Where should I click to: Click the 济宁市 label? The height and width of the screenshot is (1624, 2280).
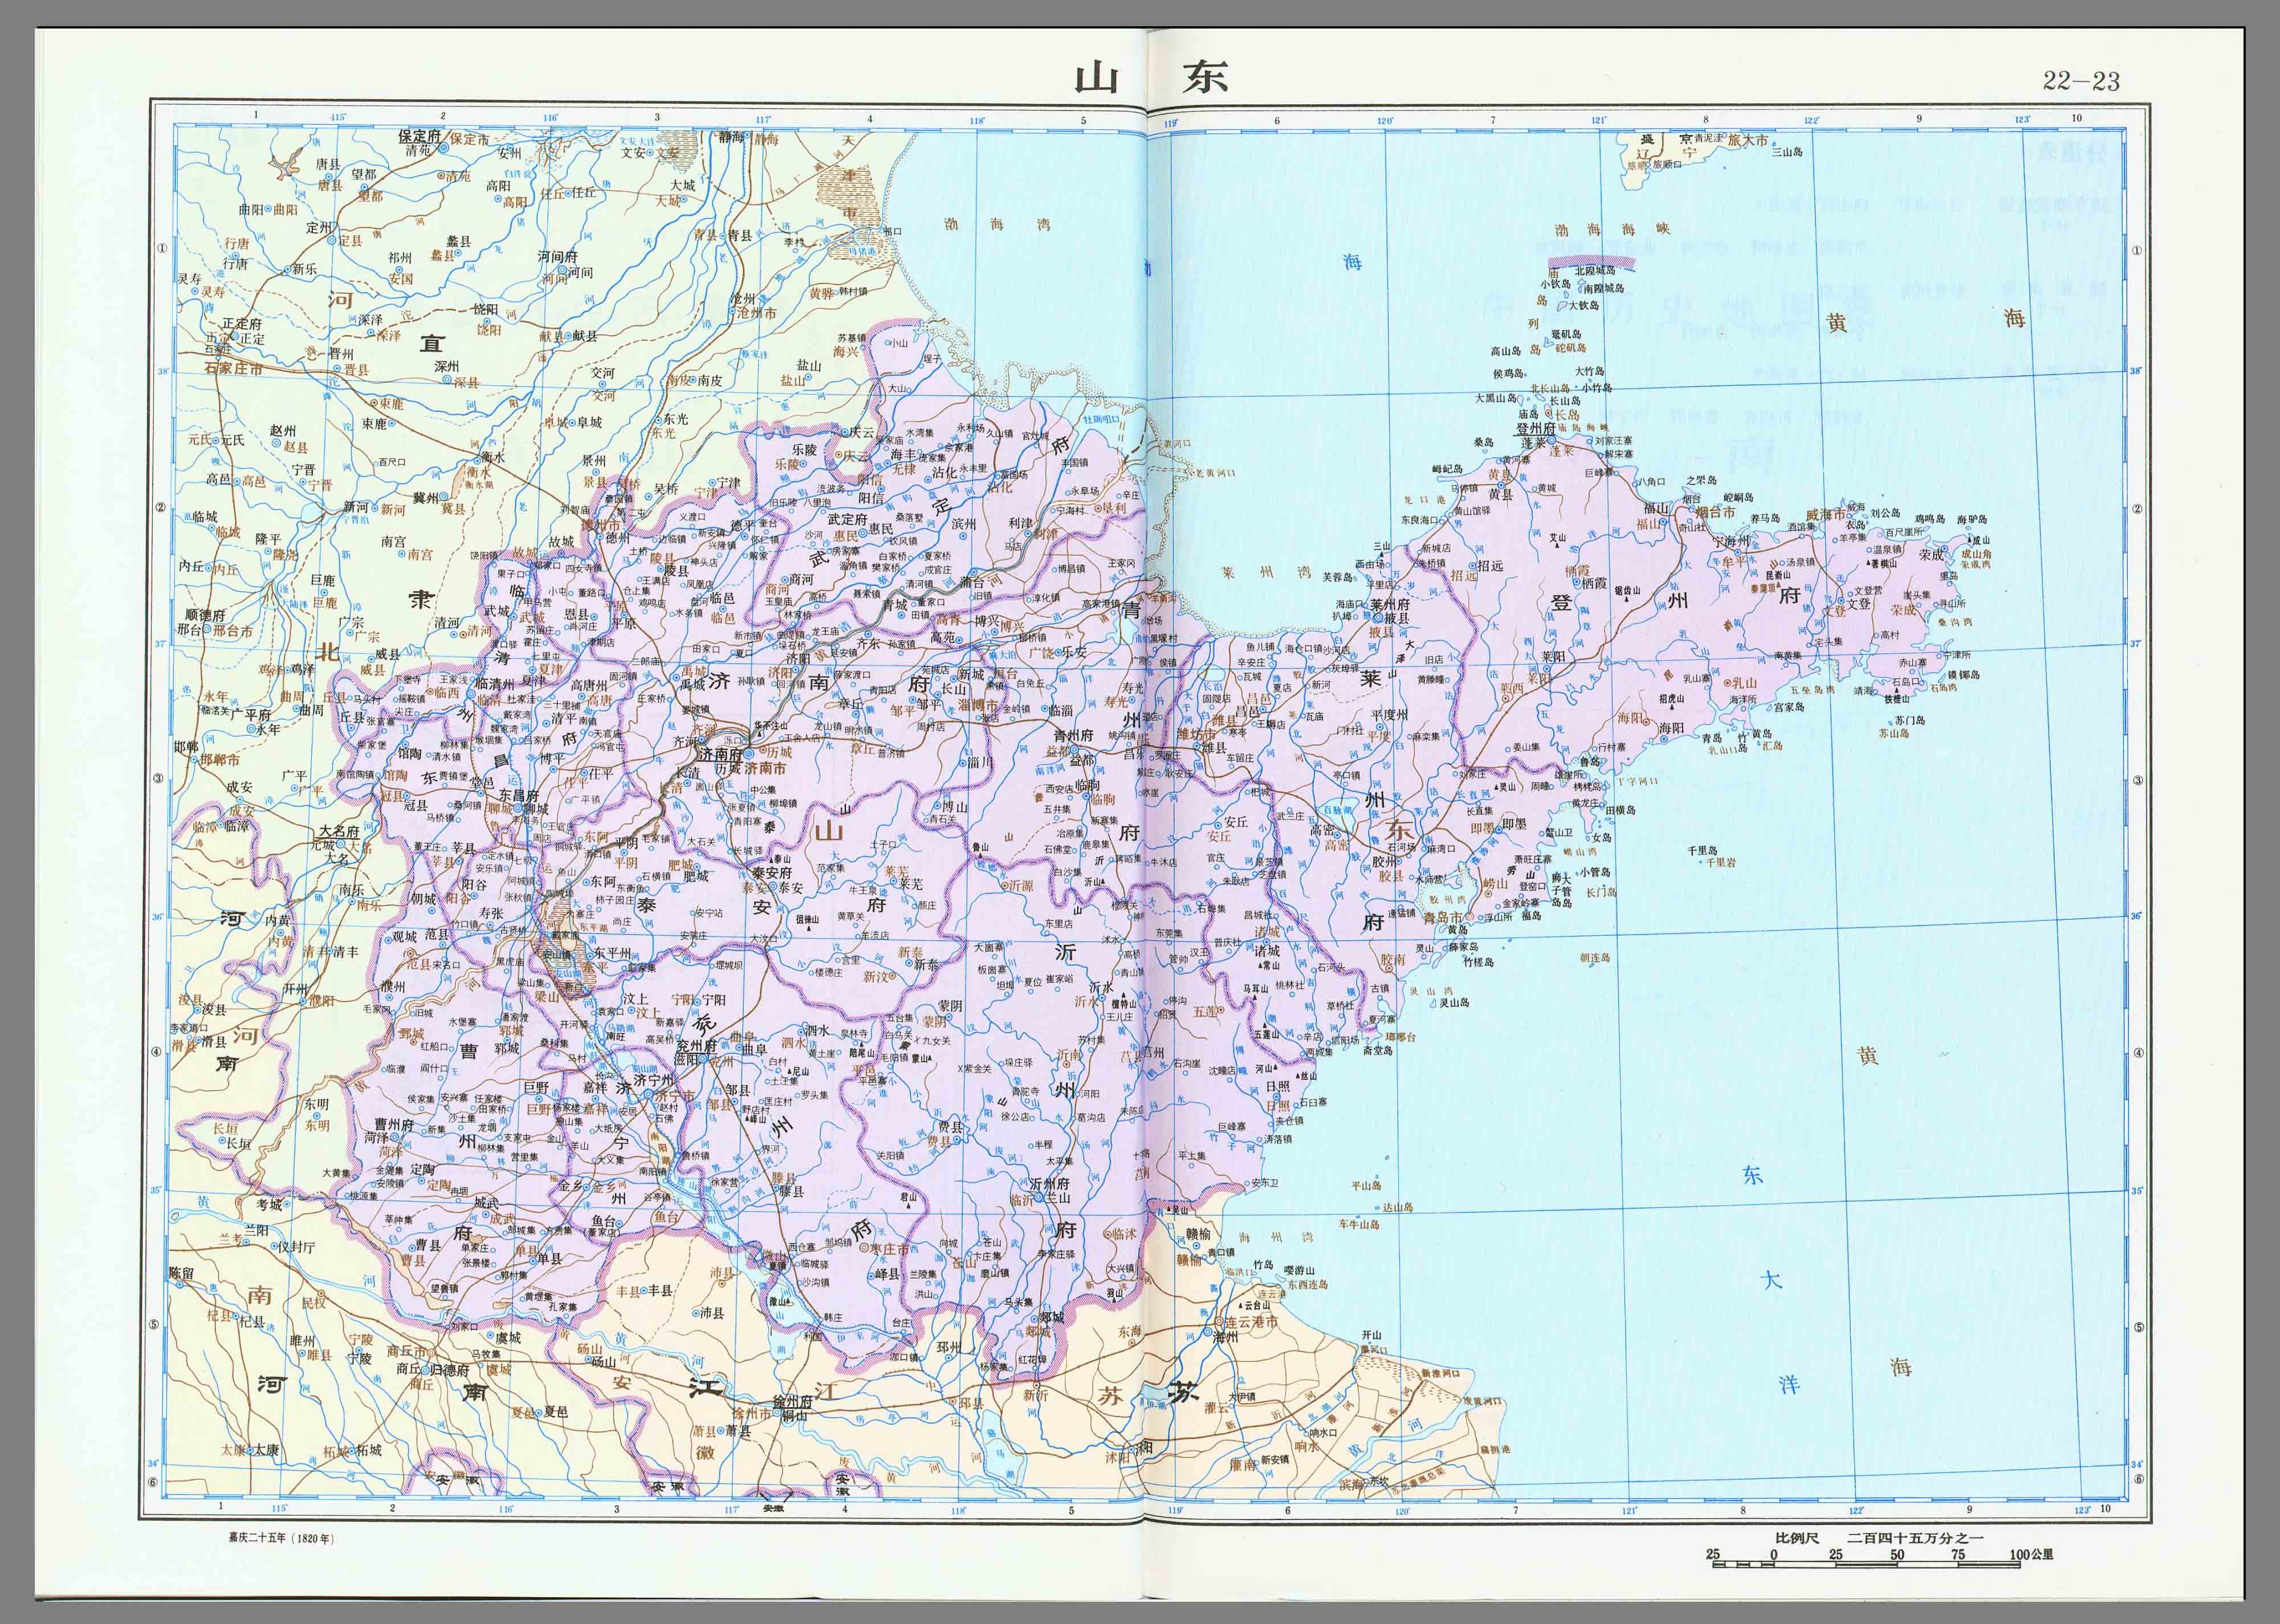click(x=675, y=1096)
